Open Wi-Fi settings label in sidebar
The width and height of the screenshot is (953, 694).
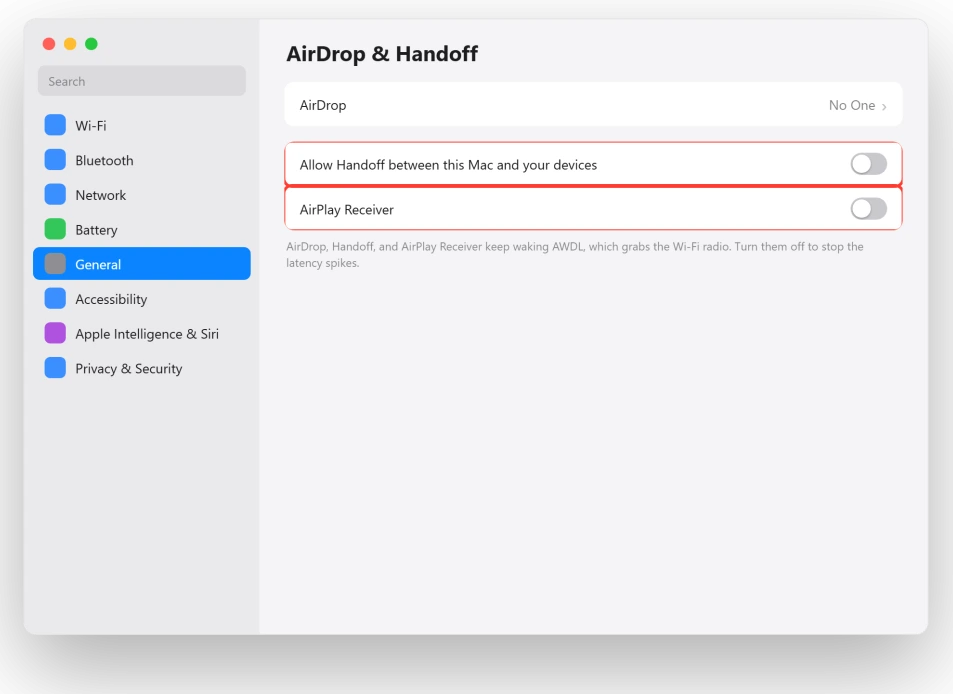coord(91,126)
